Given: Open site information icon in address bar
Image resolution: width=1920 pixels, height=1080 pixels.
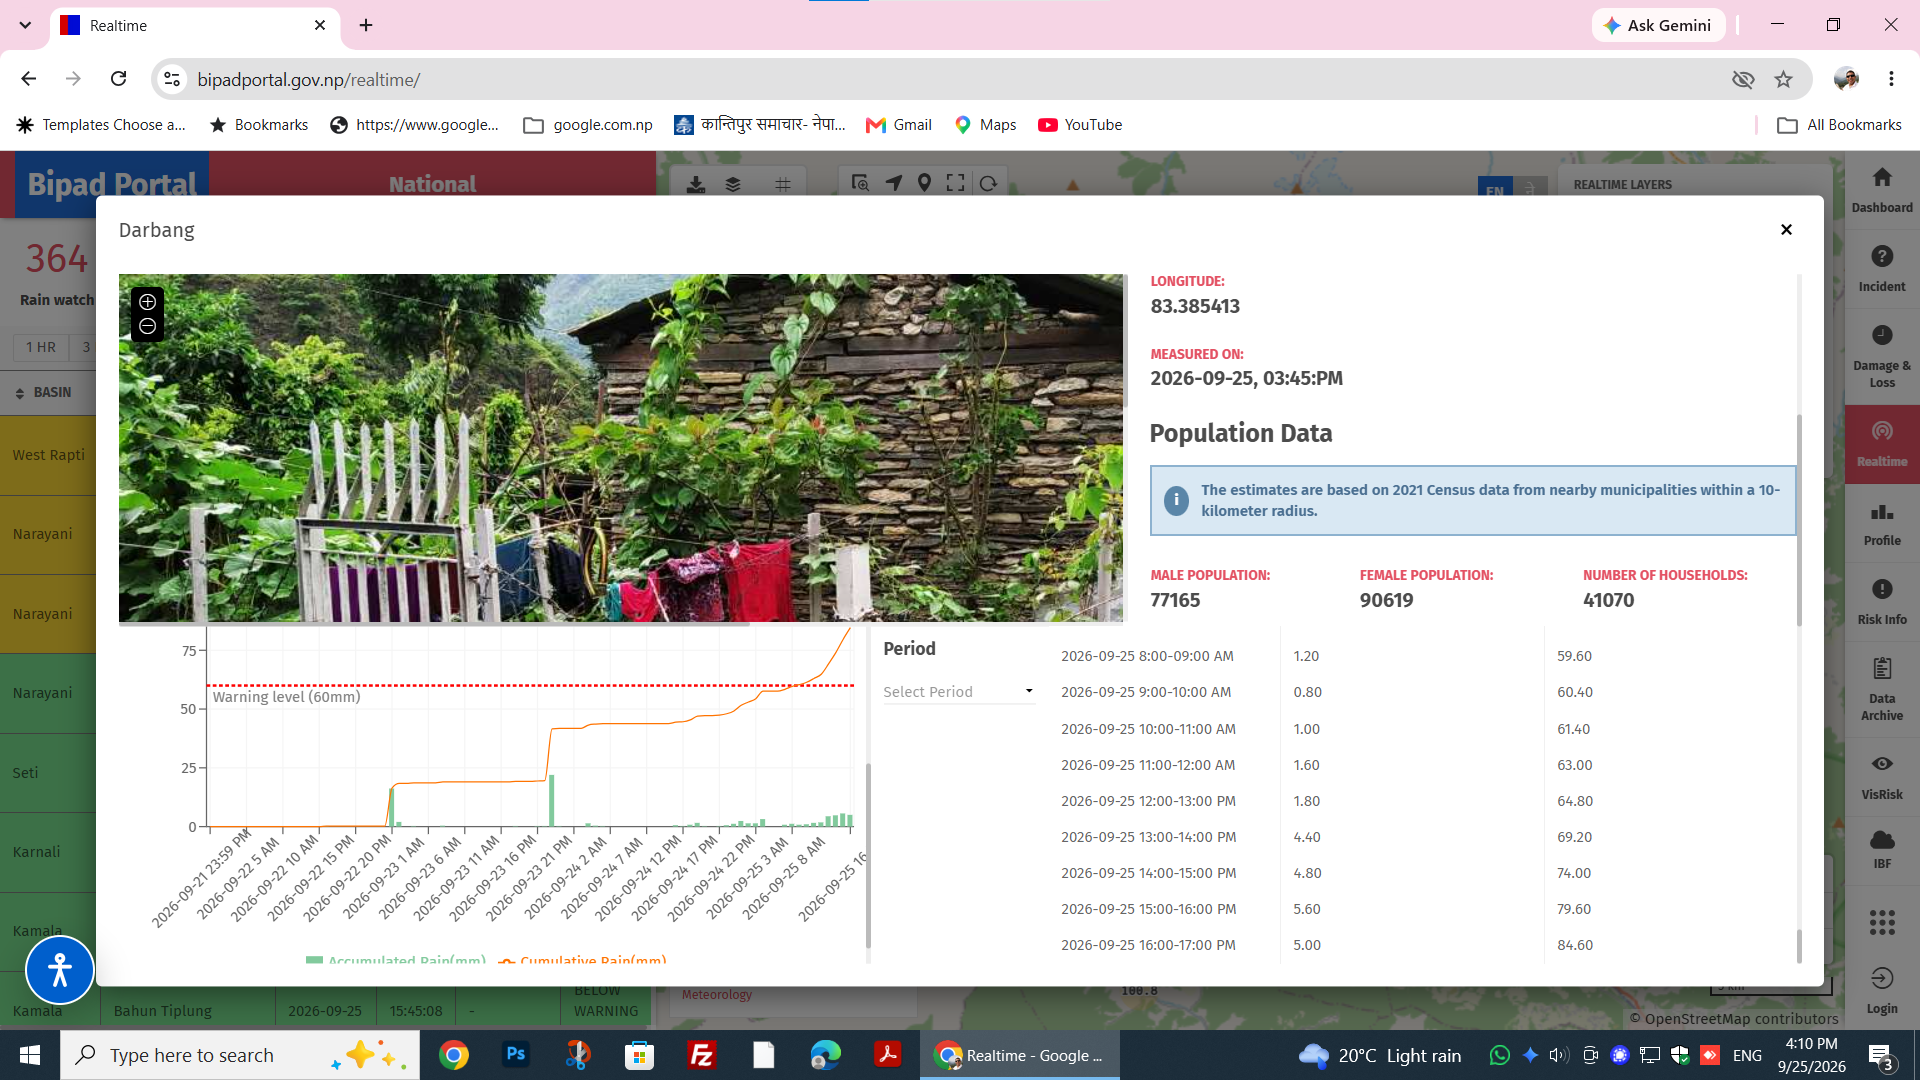Looking at the screenshot, I should (x=172, y=79).
